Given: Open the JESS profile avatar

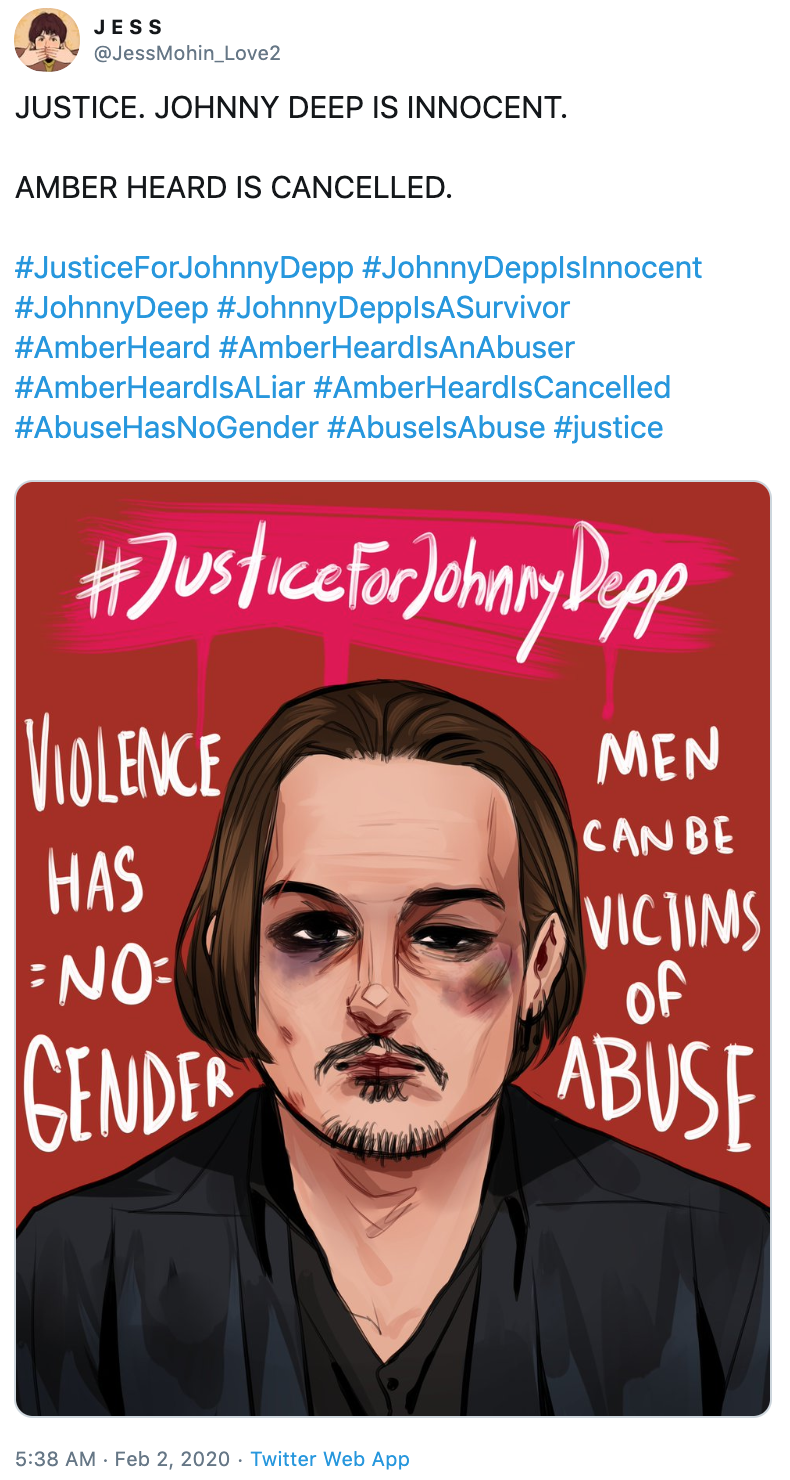Looking at the screenshot, I should click(47, 40).
